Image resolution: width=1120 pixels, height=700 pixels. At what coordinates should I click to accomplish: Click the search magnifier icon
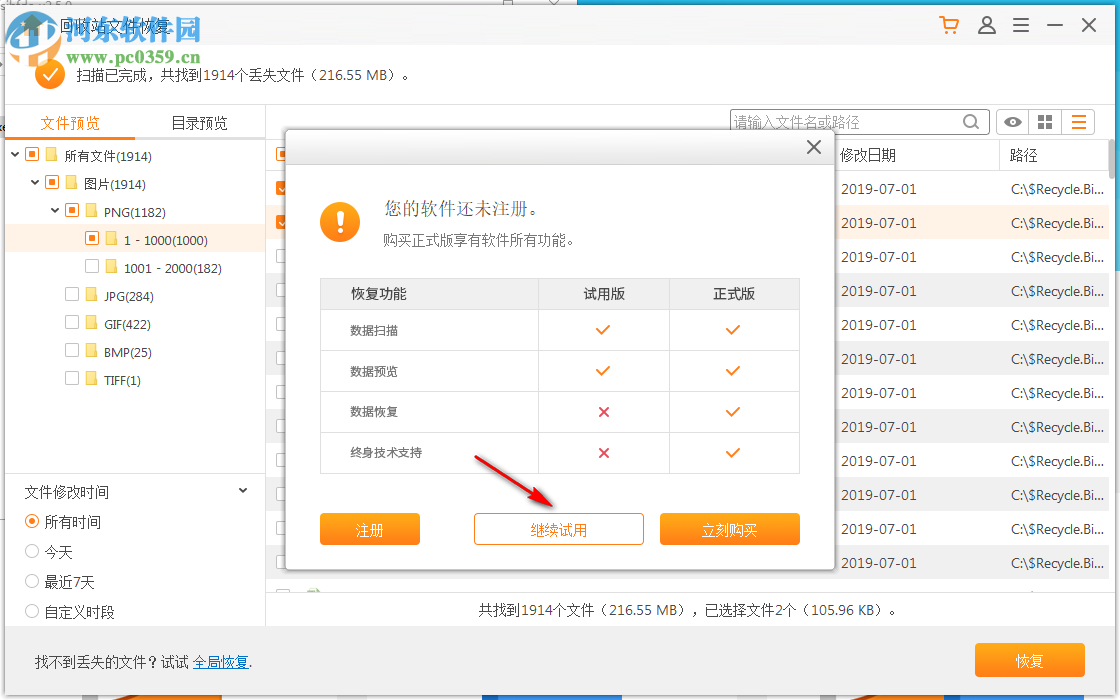coord(970,121)
